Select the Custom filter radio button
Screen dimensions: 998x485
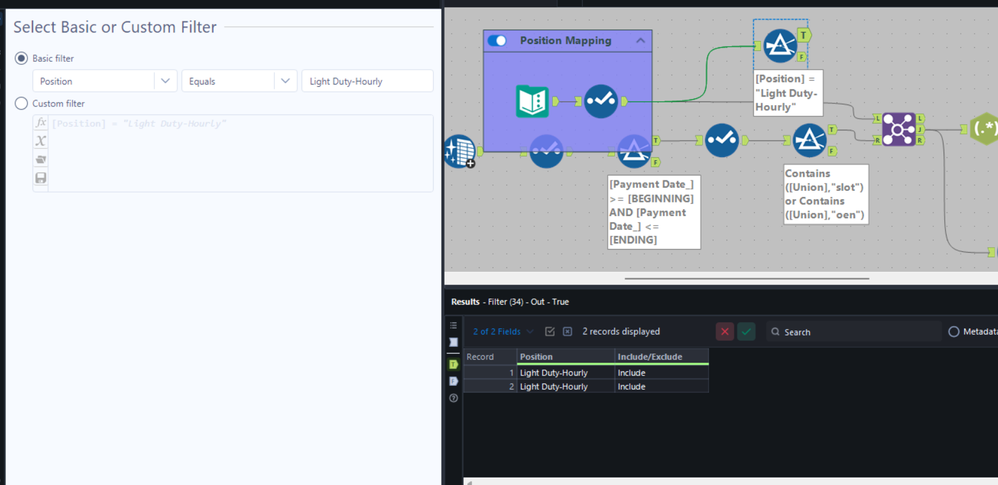click(x=21, y=103)
